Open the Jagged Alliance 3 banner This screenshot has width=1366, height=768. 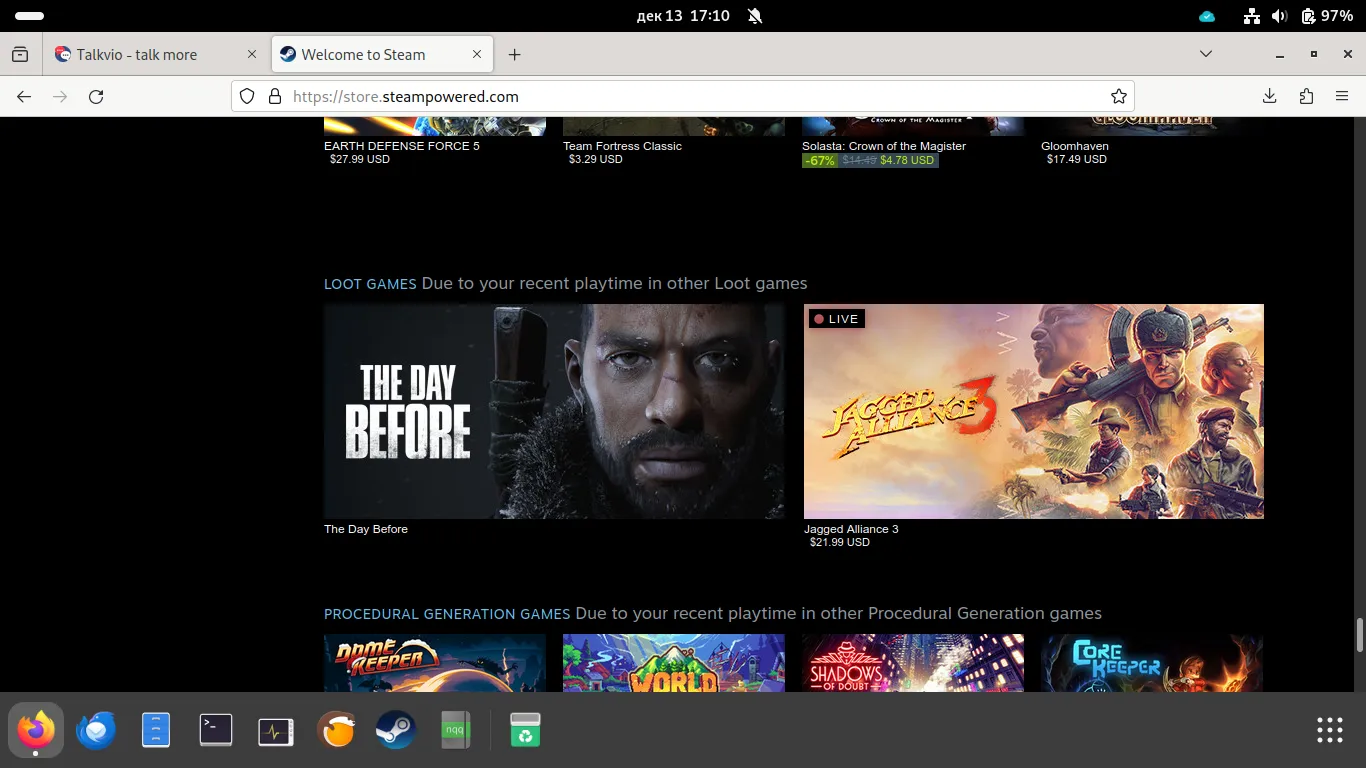(x=1034, y=411)
